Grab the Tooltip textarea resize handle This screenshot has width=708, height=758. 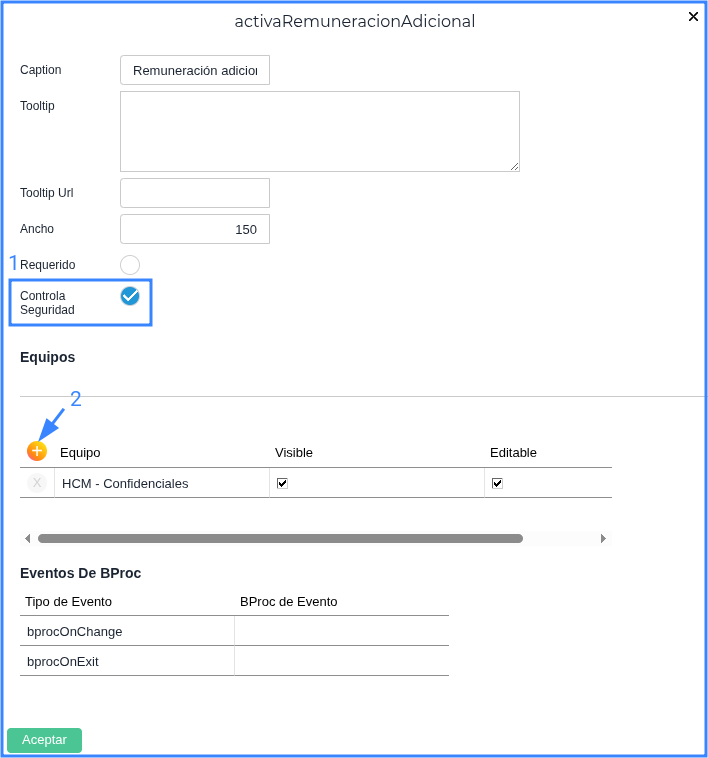point(514,166)
